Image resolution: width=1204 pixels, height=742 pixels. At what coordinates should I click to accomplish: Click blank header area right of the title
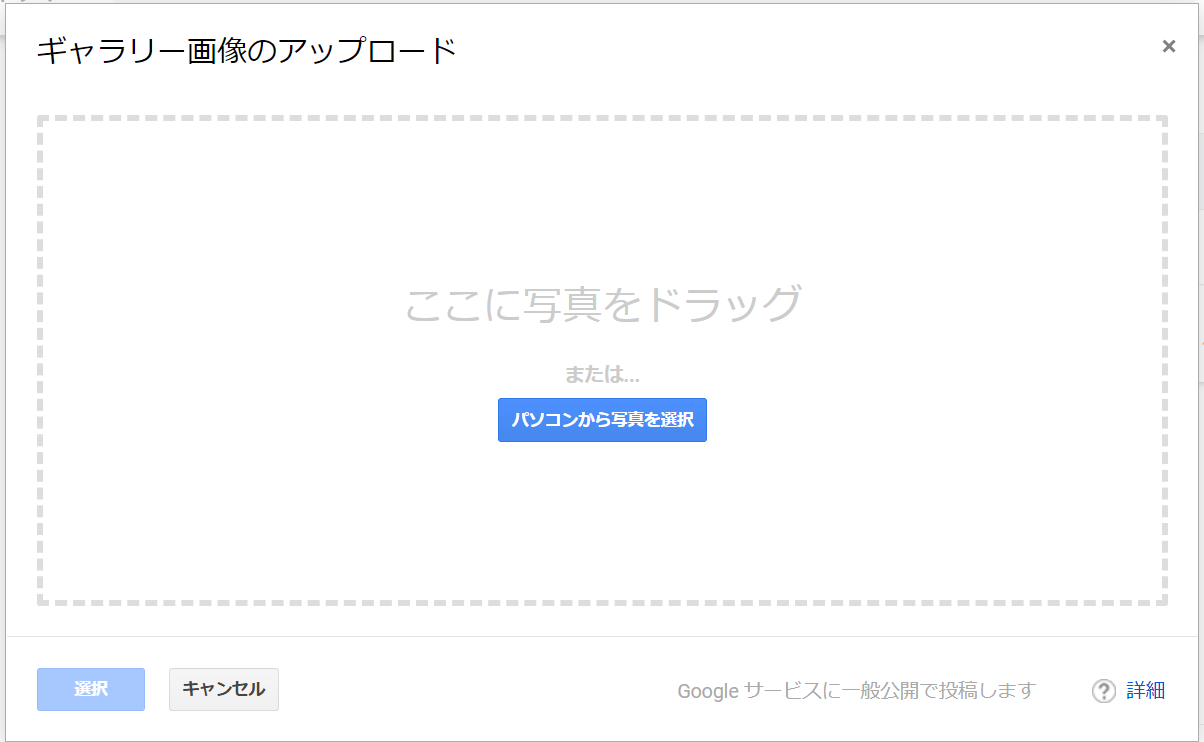[800, 50]
